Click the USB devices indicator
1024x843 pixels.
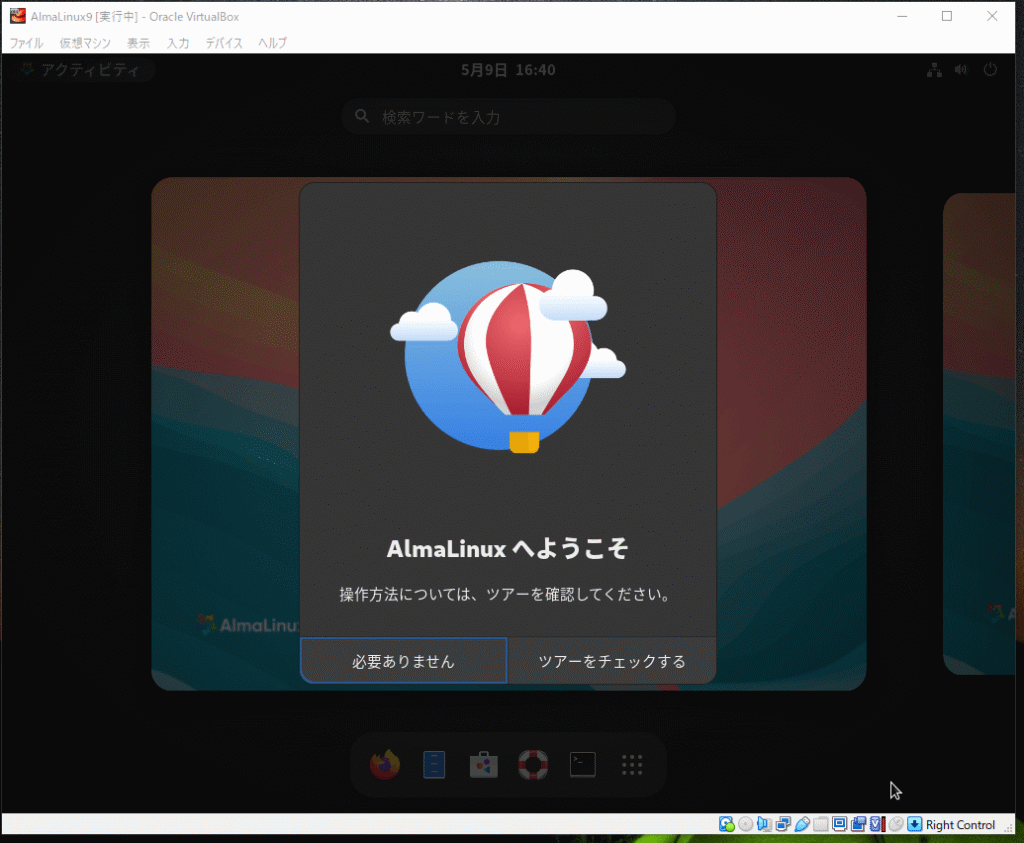click(802, 824)
